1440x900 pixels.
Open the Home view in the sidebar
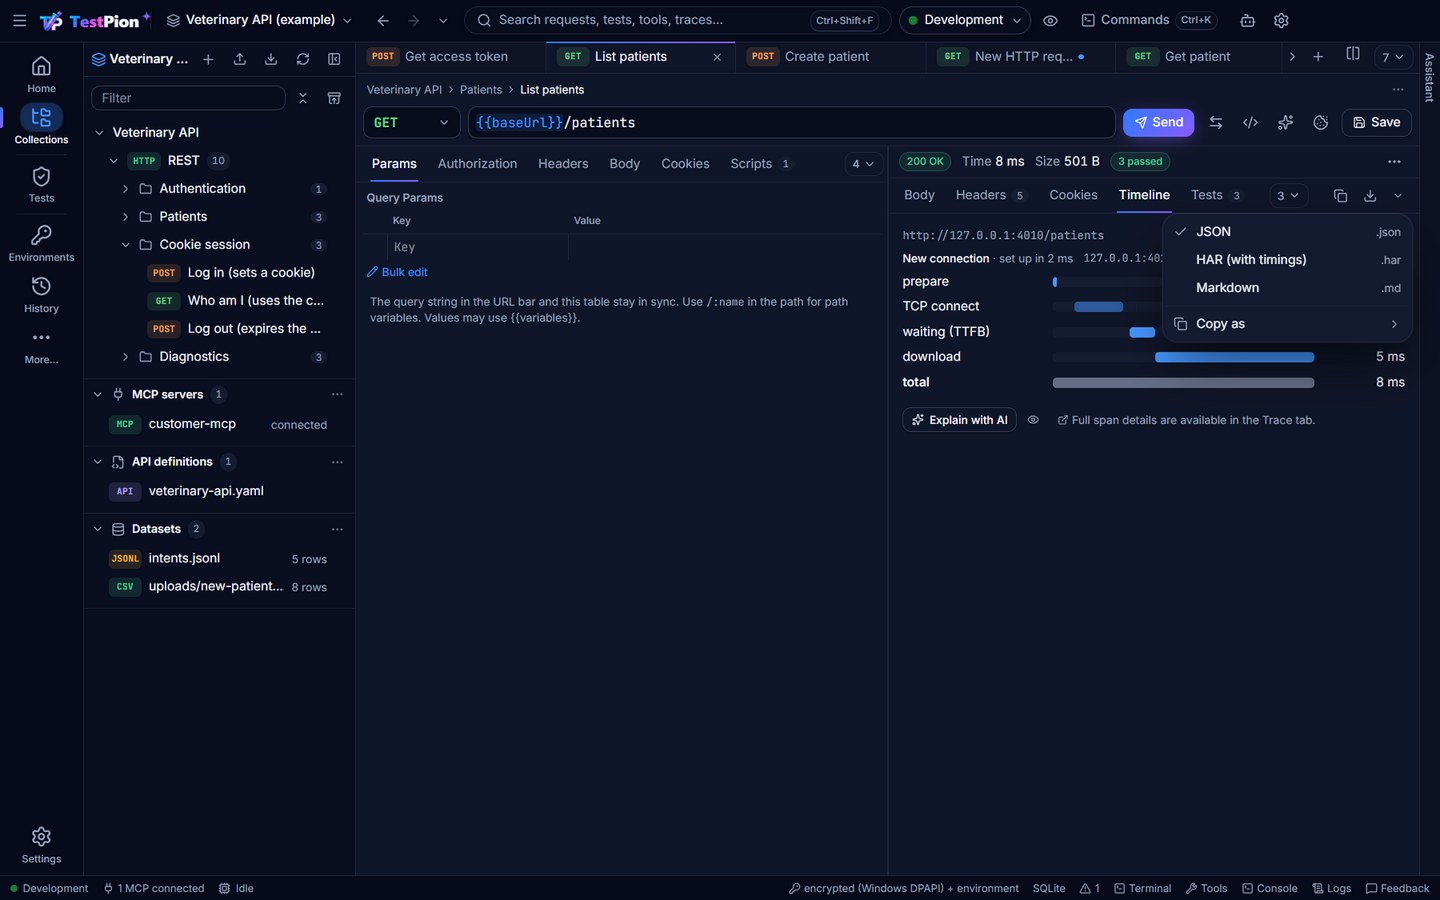coord(41,75)
